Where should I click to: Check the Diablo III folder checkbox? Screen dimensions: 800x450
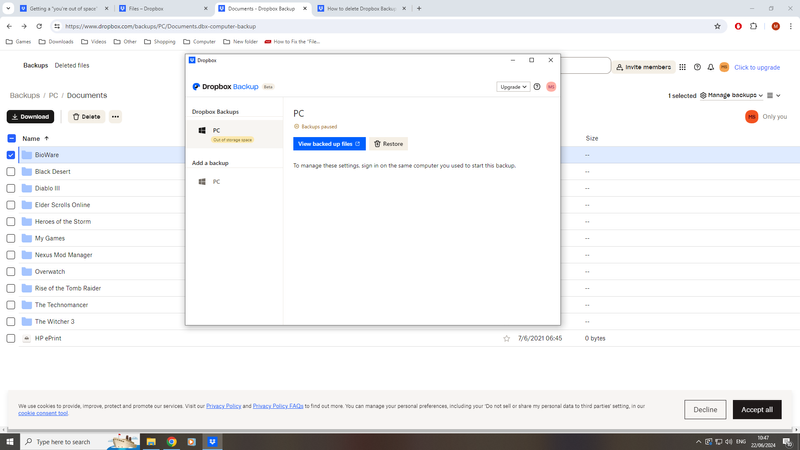(x=11, y=188)
